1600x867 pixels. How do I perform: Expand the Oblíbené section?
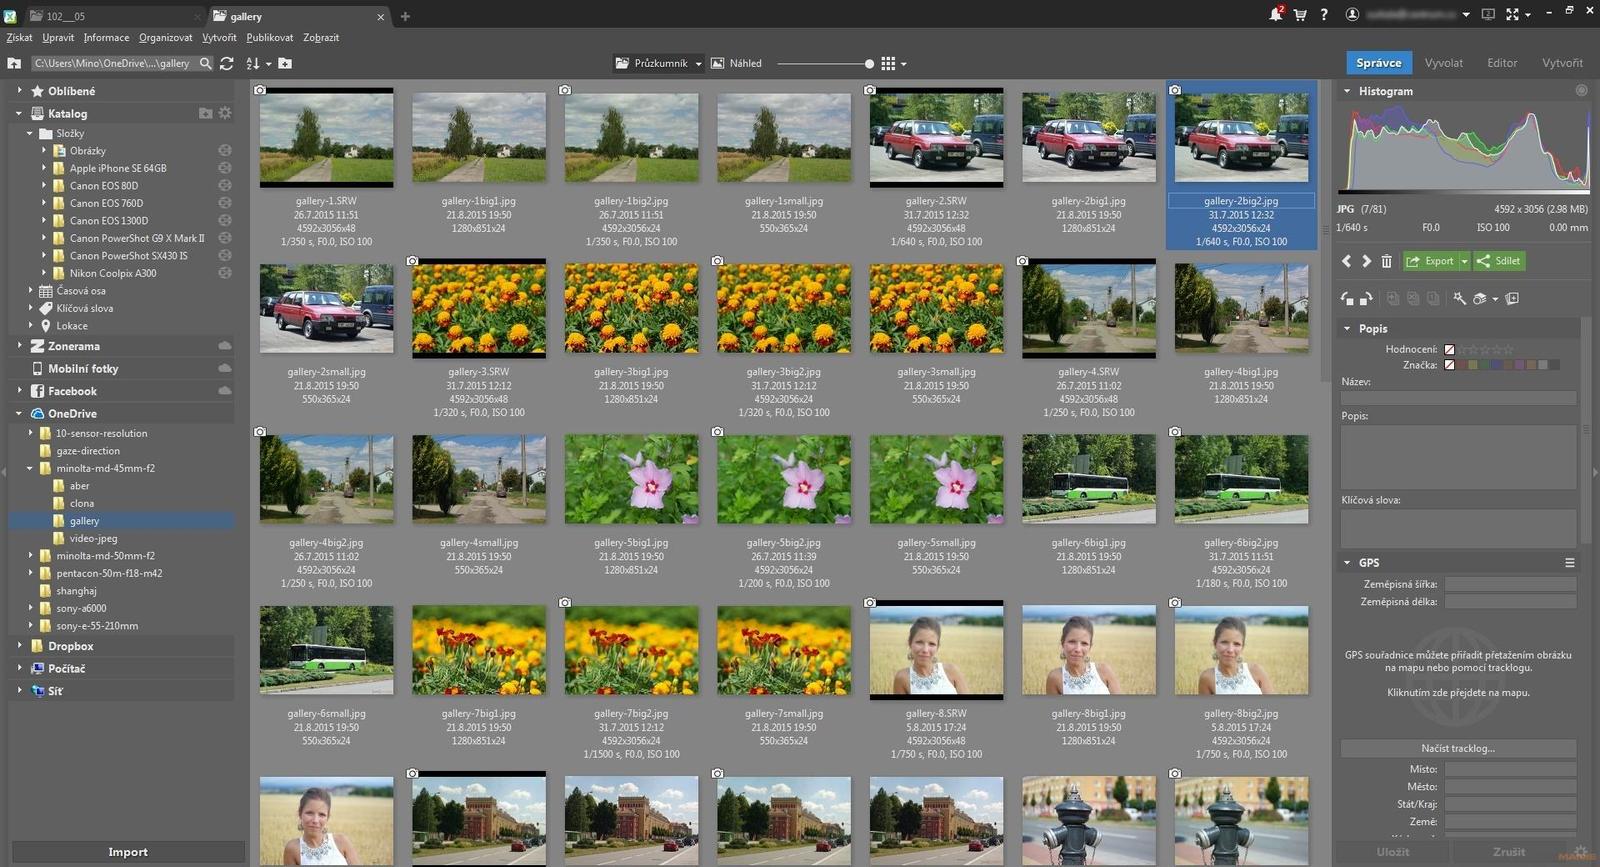coord(19,90)
